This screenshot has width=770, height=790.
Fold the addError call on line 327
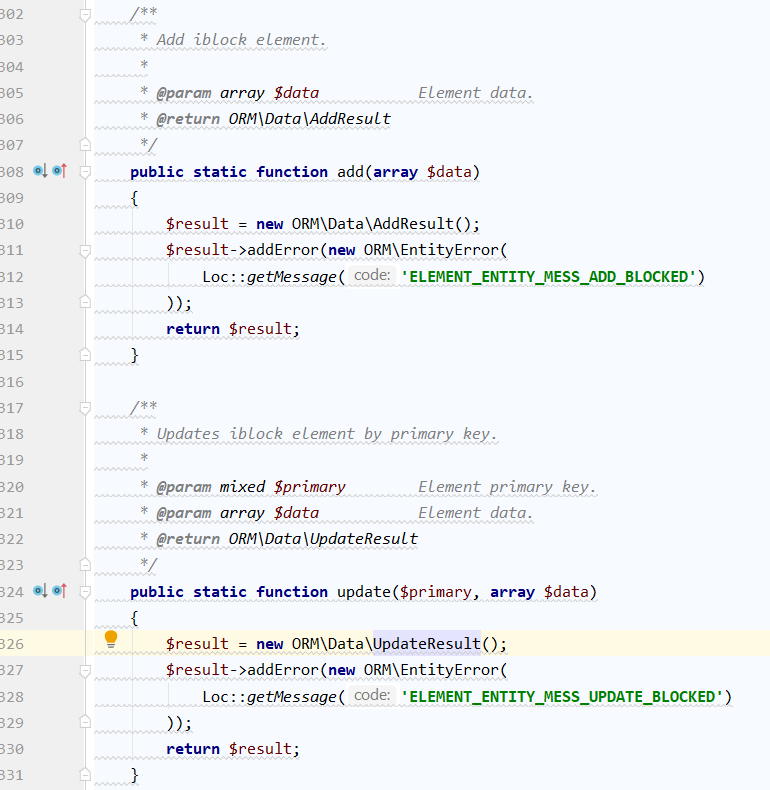point(85,670)
